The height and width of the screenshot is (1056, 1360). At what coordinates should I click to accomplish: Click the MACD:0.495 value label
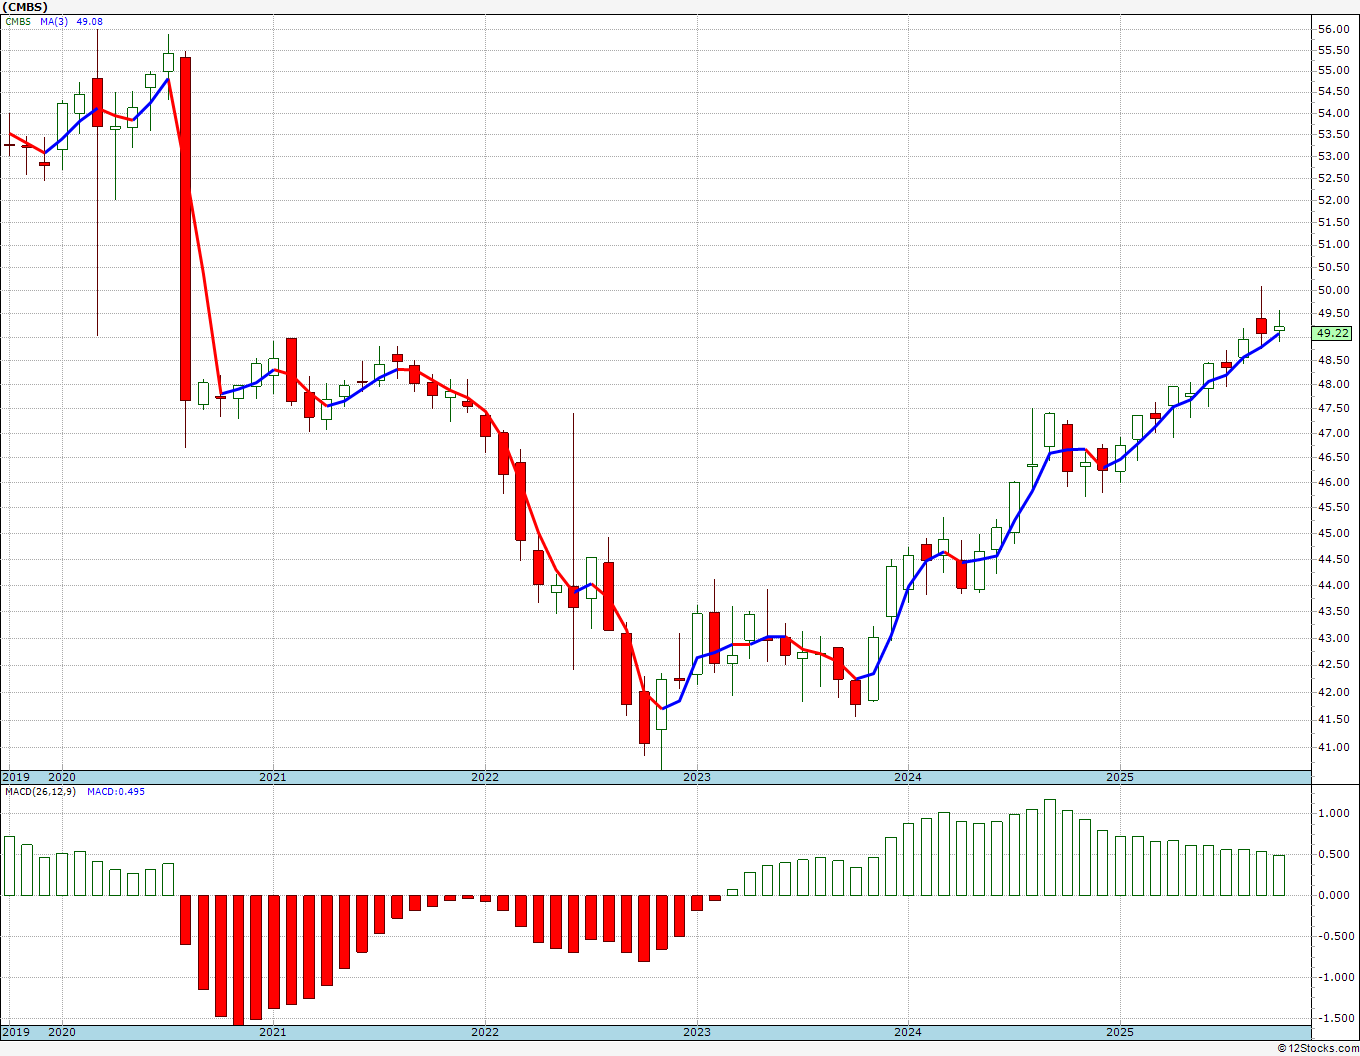click(x=115, y=792)
